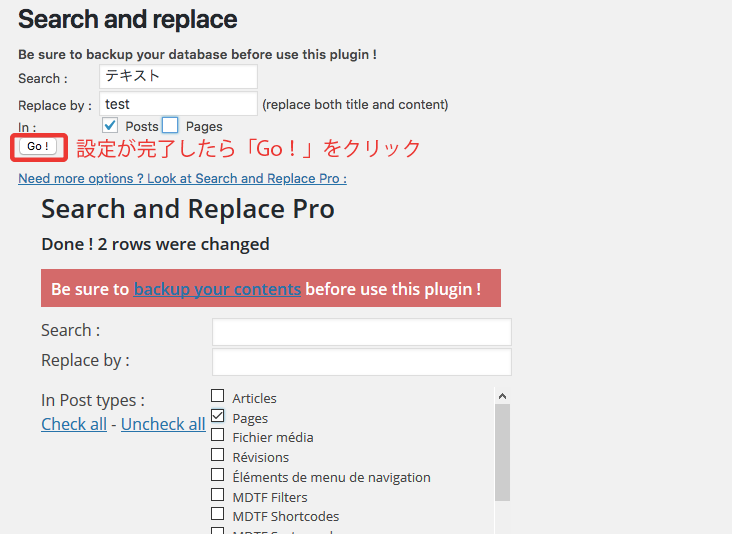This screenshot has height=534, width=732.
Task: Click the Pro Replace by input field
Action: tap(361, 362)
